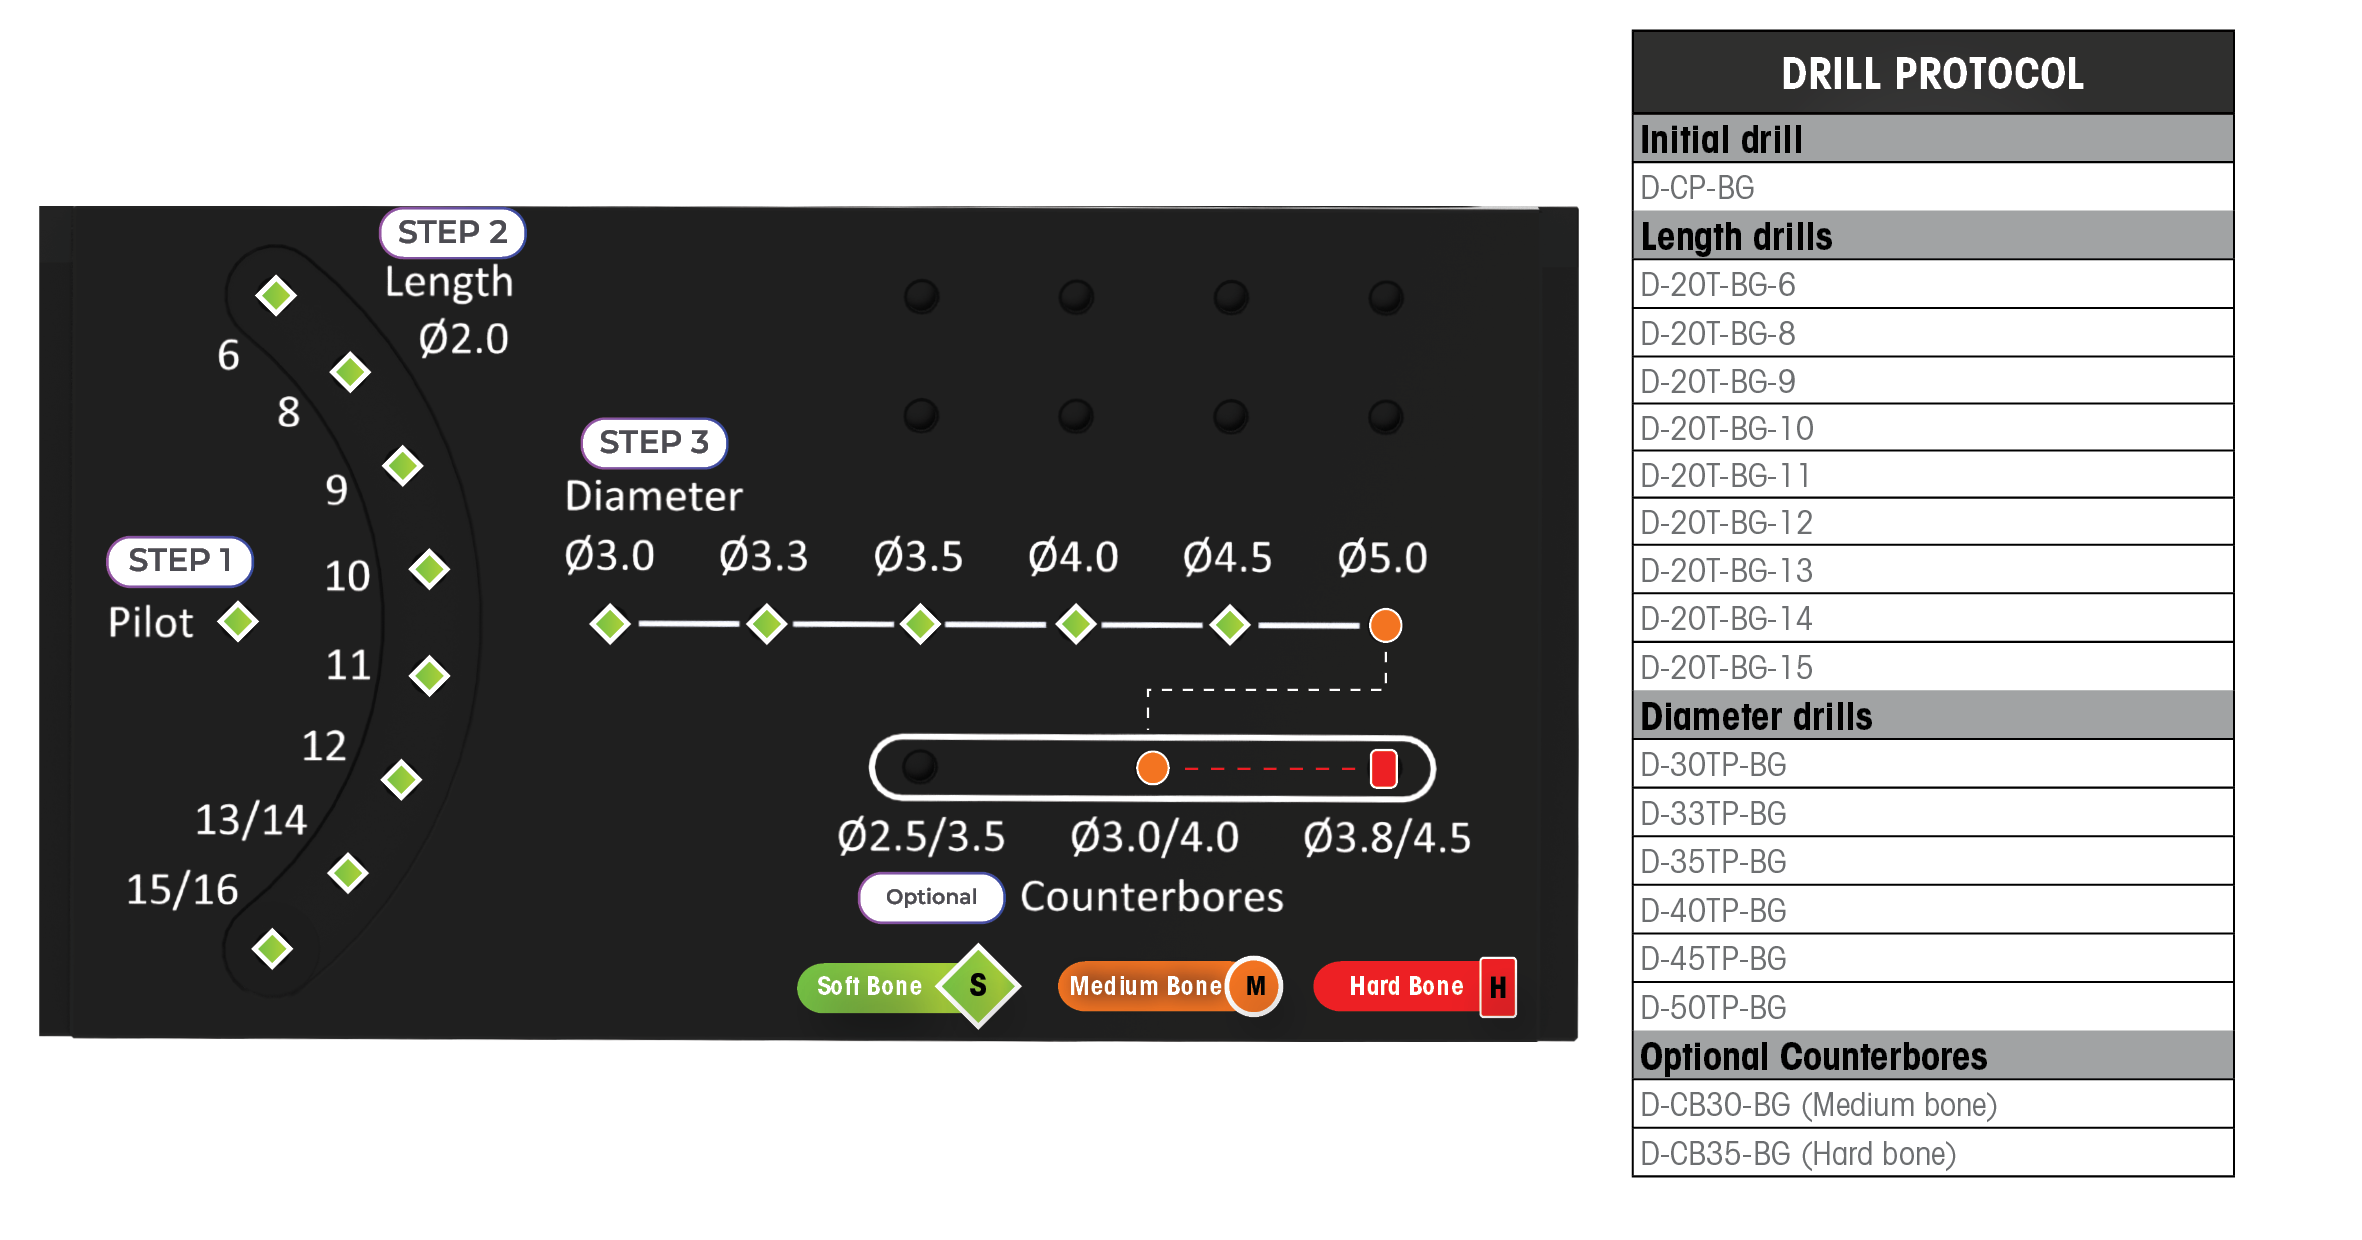The height and width of the screenshot is (1240, 2362).
Task: Click the Length drills section heading
Action: 1932,236
